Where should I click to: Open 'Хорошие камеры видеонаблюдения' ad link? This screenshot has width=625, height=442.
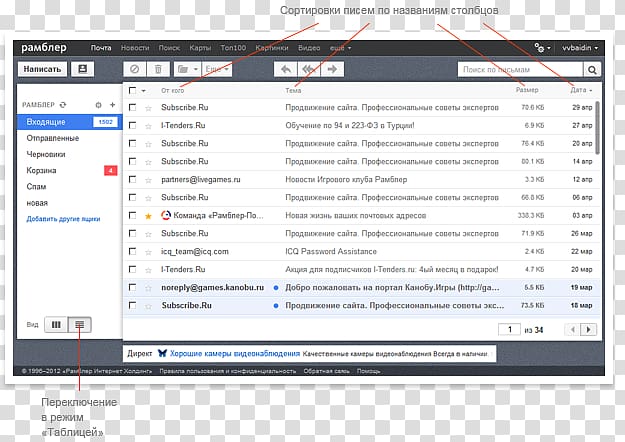pyautogui.click(x=235, y=354)
